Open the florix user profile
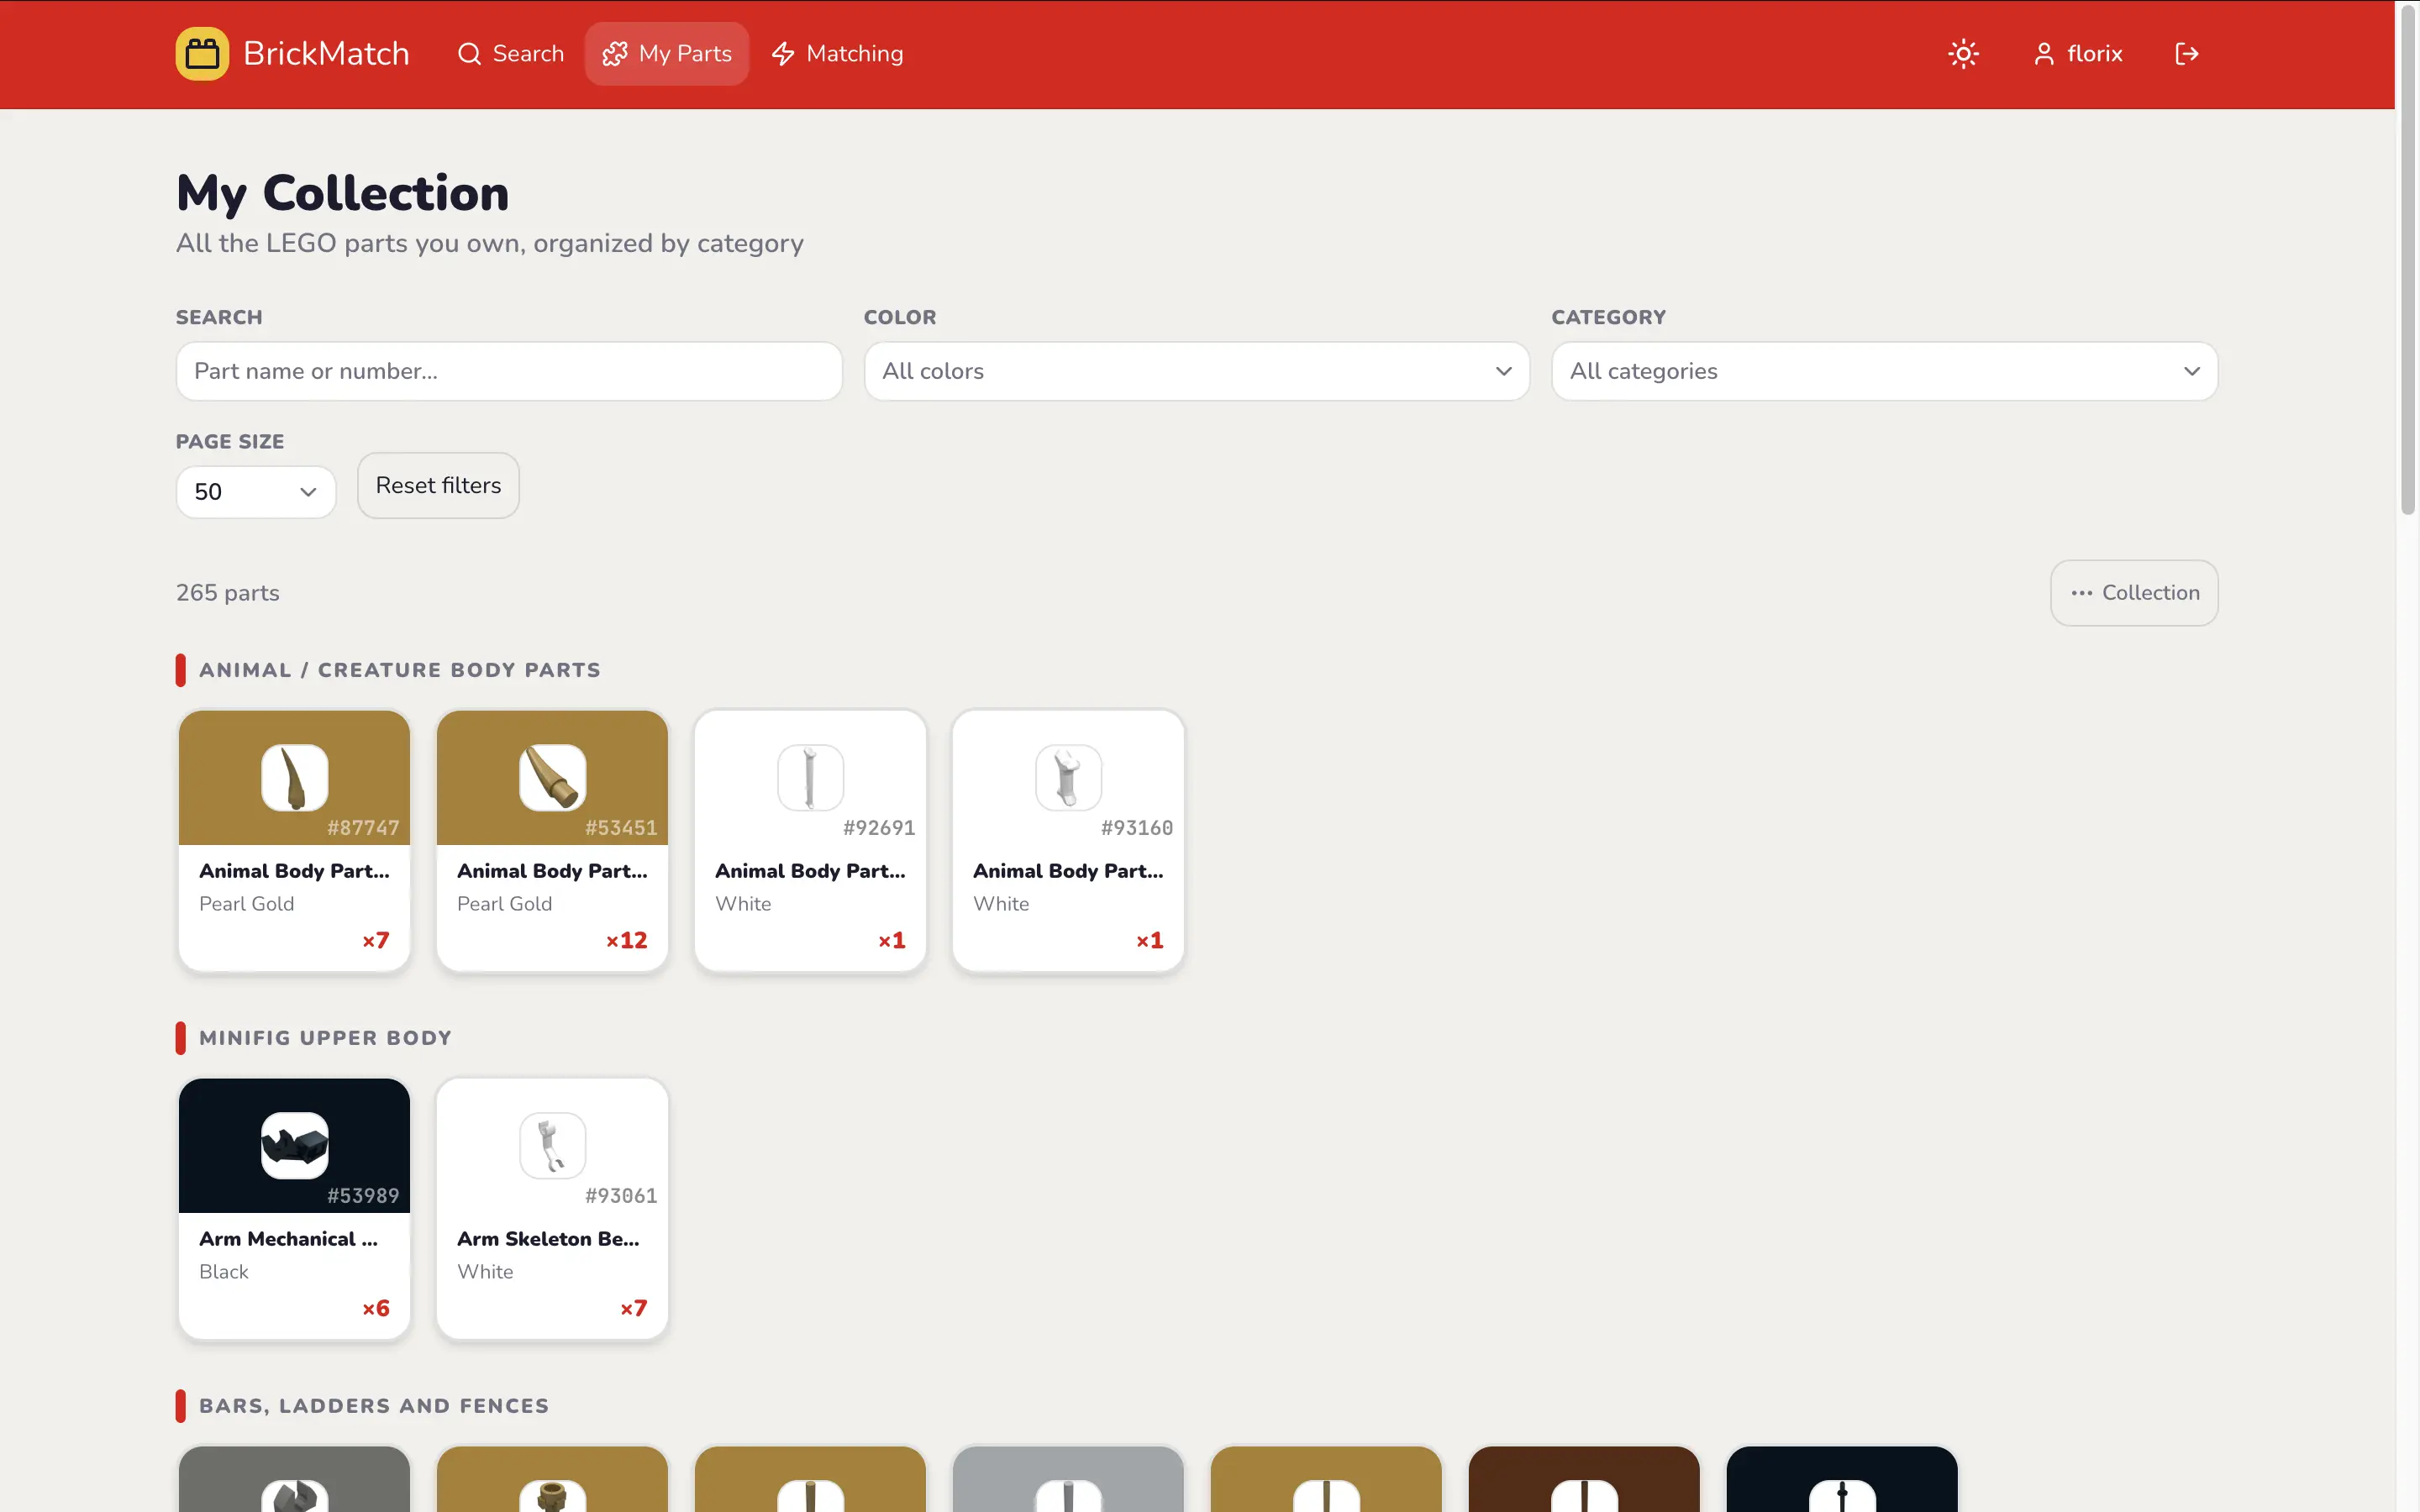The image size is (2420, 1512). pos(2078,54)
